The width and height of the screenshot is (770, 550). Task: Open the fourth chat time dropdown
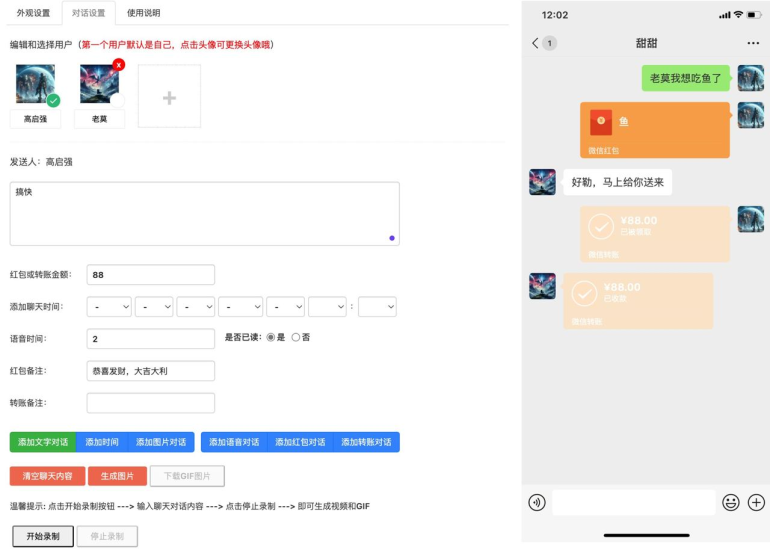tap(241, 307)
